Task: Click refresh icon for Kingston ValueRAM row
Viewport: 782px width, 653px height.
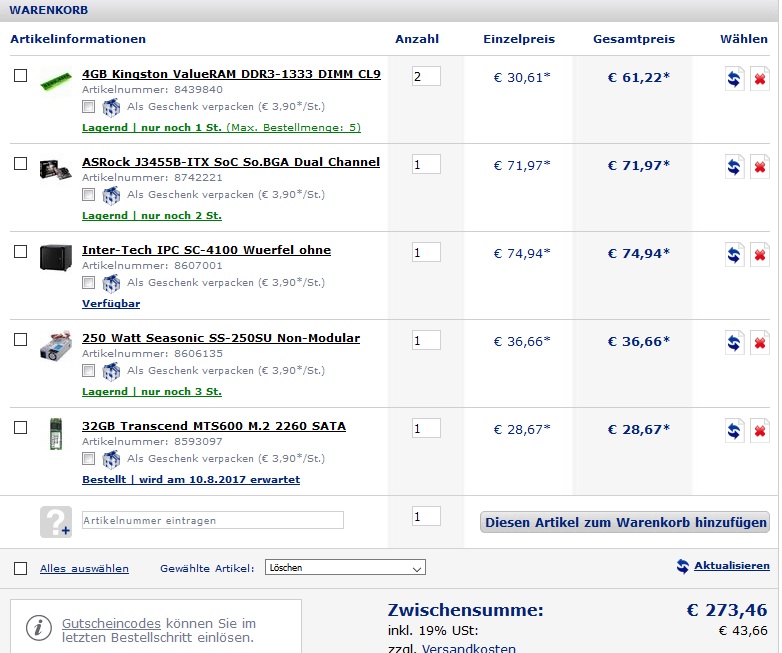Action: click(734, 78)
